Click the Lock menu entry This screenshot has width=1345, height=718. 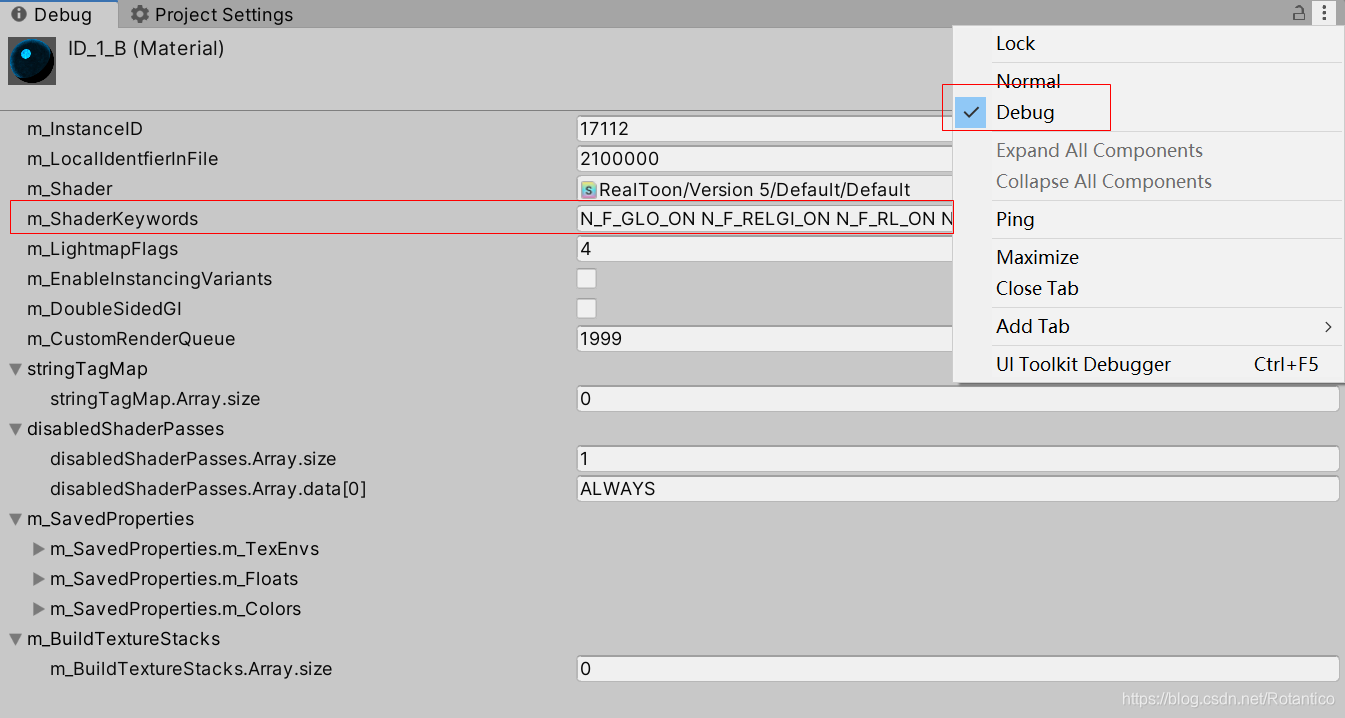1015,43
